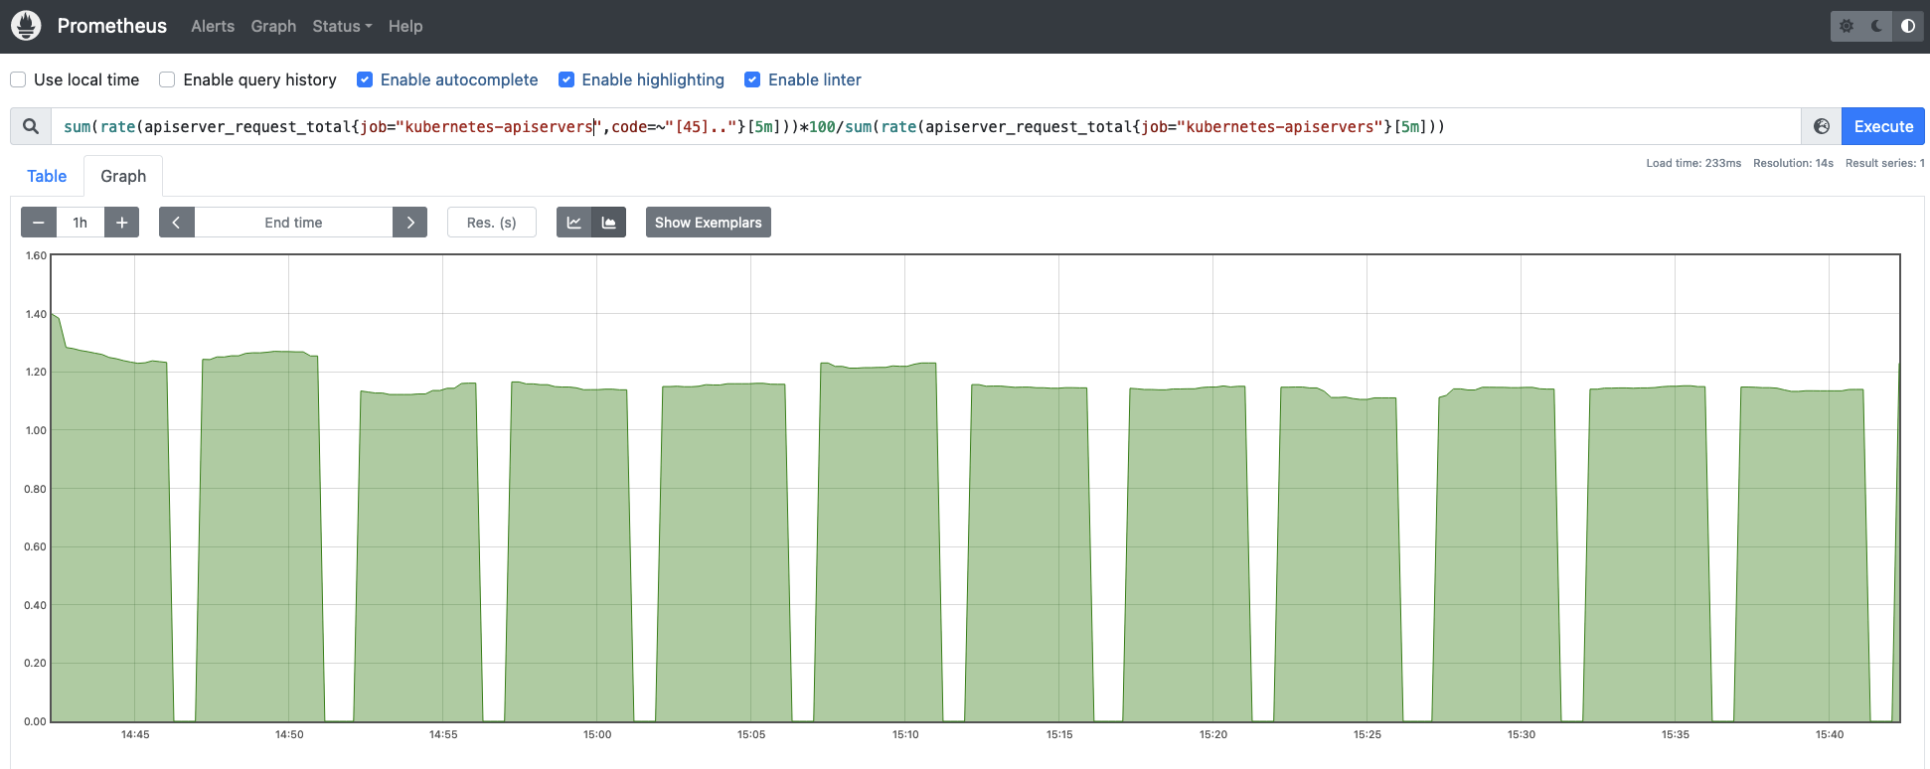The height and width of the screenshot is (769, 1930).
Task: Increase the time range with the plus button
Action: 122,222
